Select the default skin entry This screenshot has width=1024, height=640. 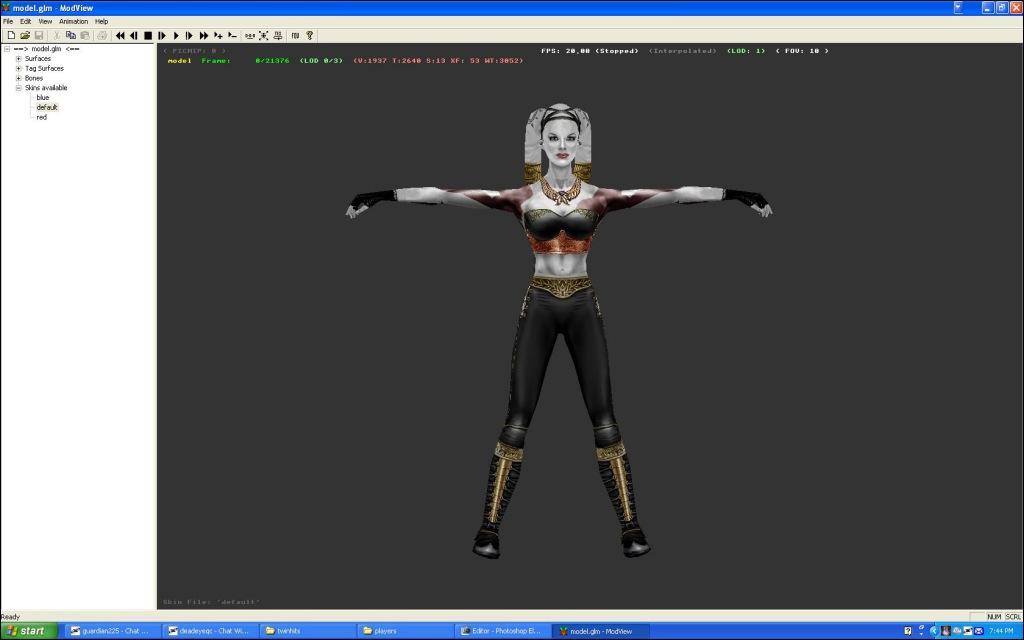point(47,107)
